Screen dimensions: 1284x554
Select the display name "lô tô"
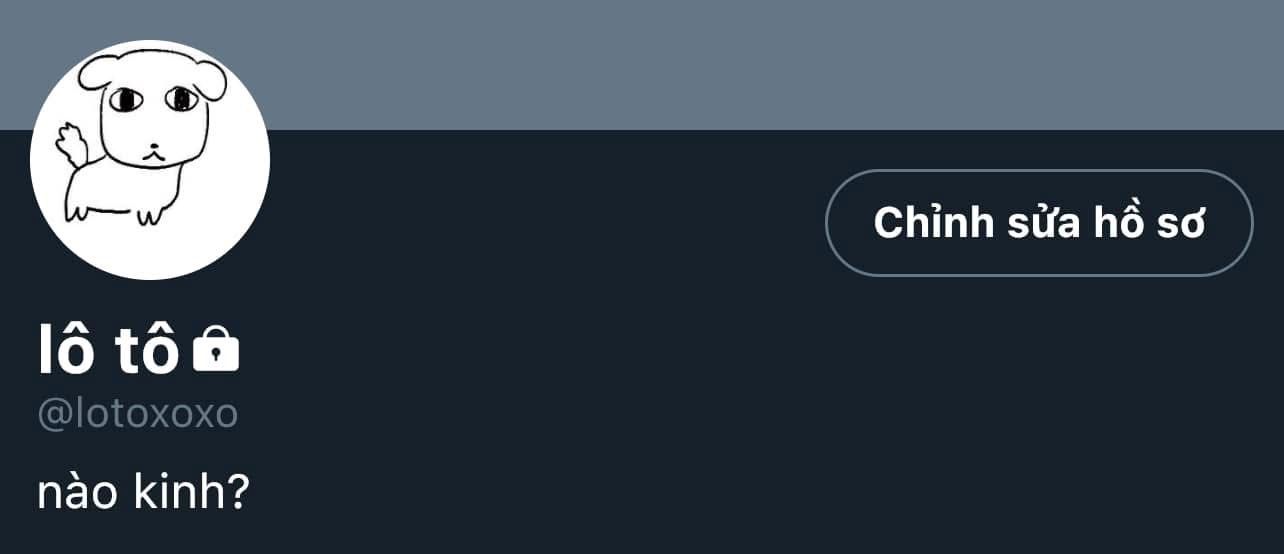(108, 351)
